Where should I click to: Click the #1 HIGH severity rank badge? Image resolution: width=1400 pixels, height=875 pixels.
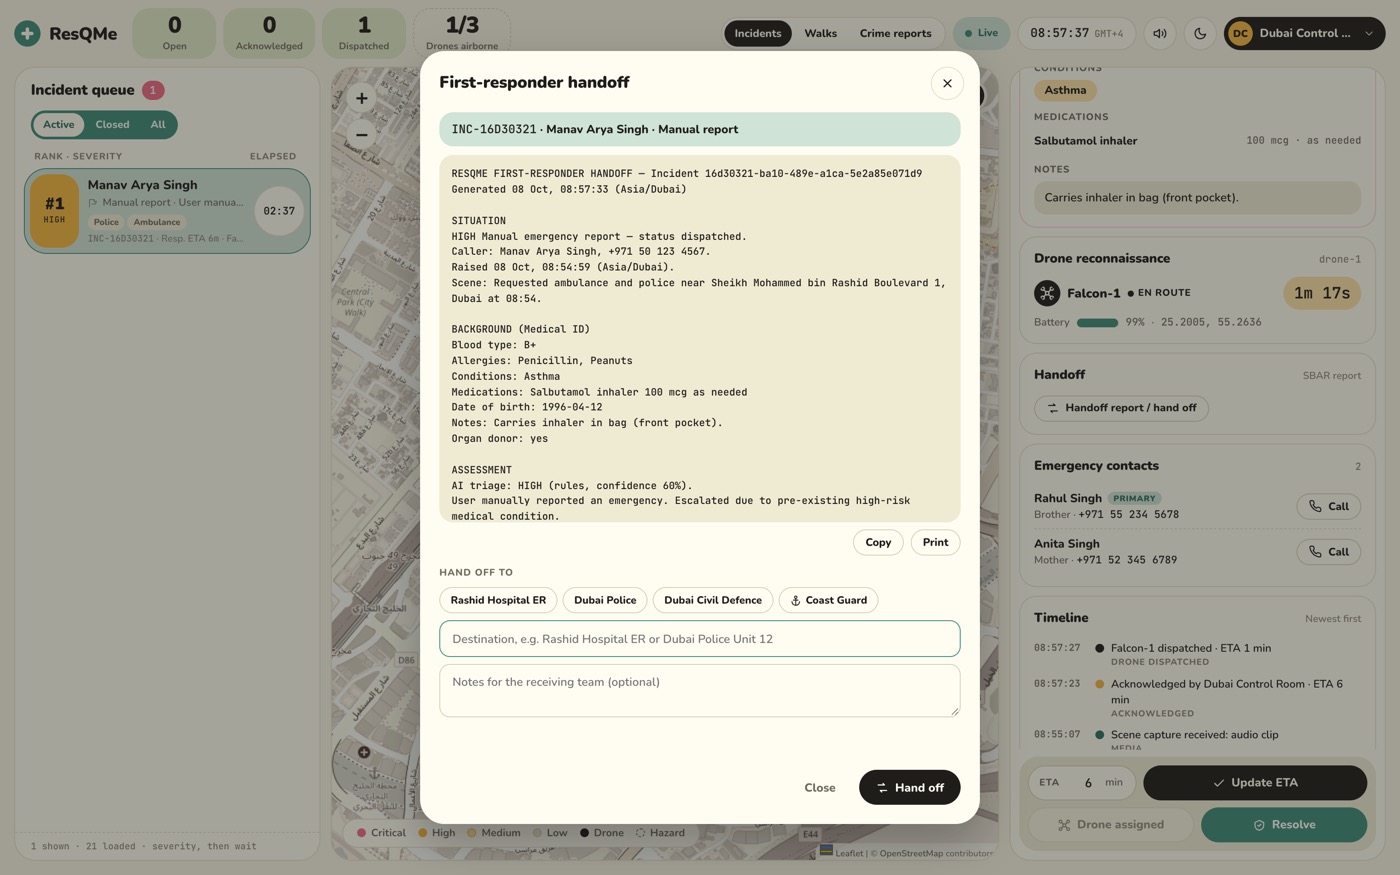[54, 211]
